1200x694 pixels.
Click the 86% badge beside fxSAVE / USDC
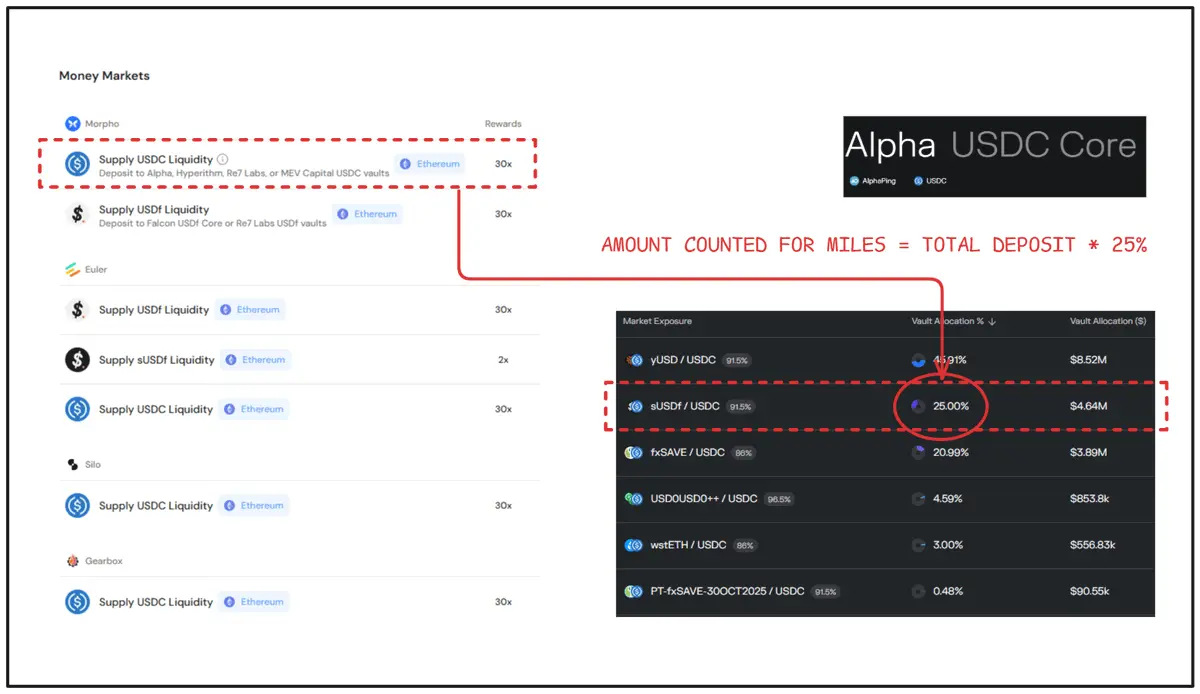pyautogui.click(x=744, y=453)
